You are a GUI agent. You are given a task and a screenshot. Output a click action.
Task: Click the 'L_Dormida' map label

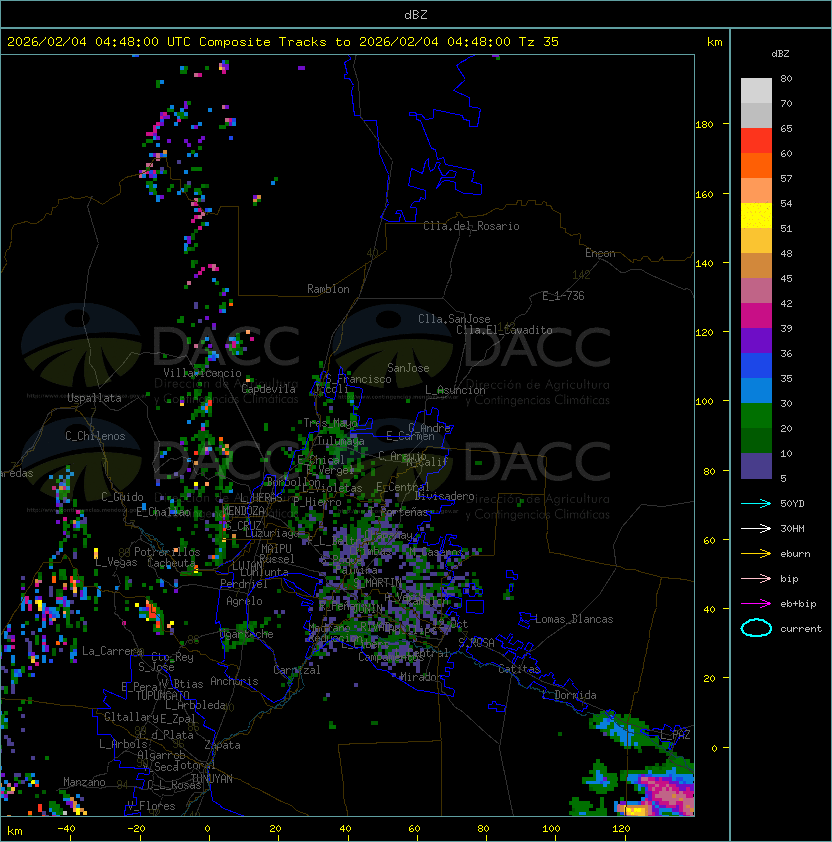click(x=569, y=695)
